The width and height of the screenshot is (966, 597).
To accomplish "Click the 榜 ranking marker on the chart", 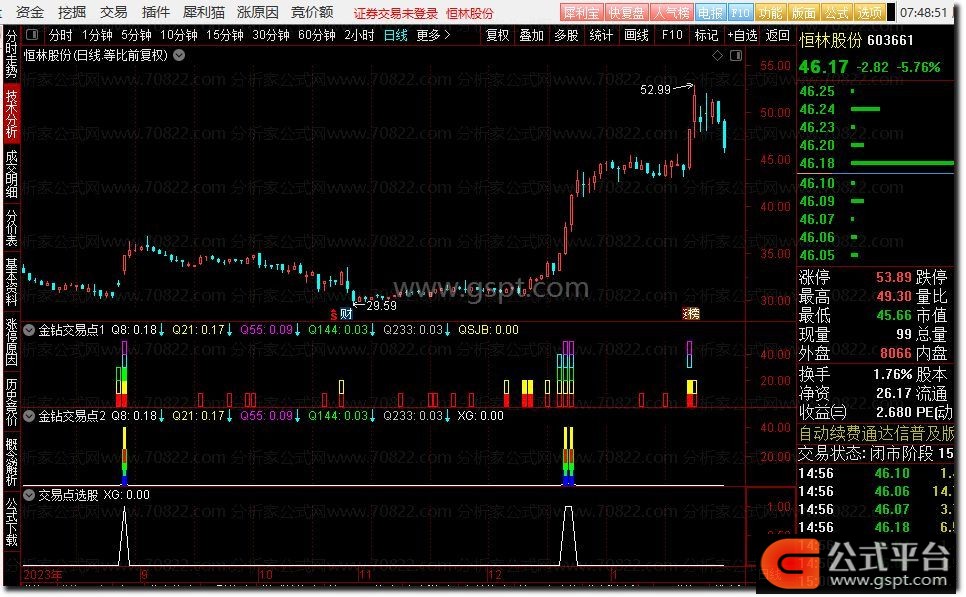I will tap(693, 314).
